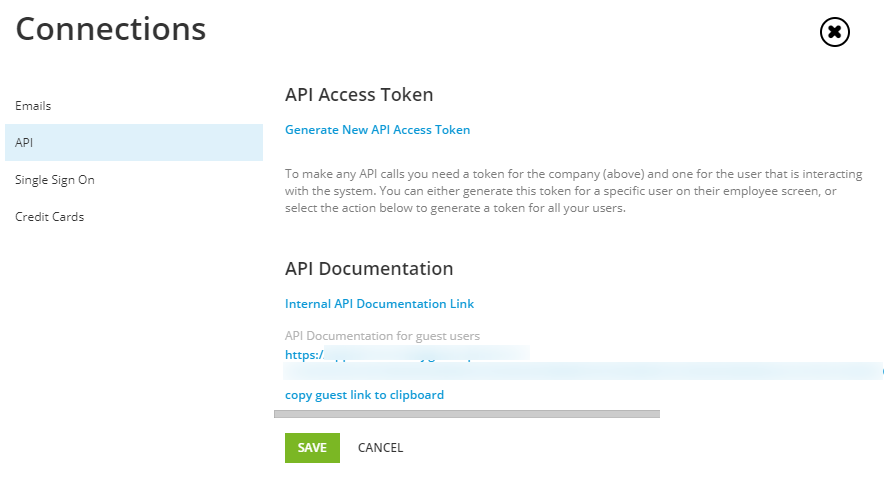This screenshot has height=477, width=884.
Task: Click the API Access Token heading
Action: coord(359,95)
